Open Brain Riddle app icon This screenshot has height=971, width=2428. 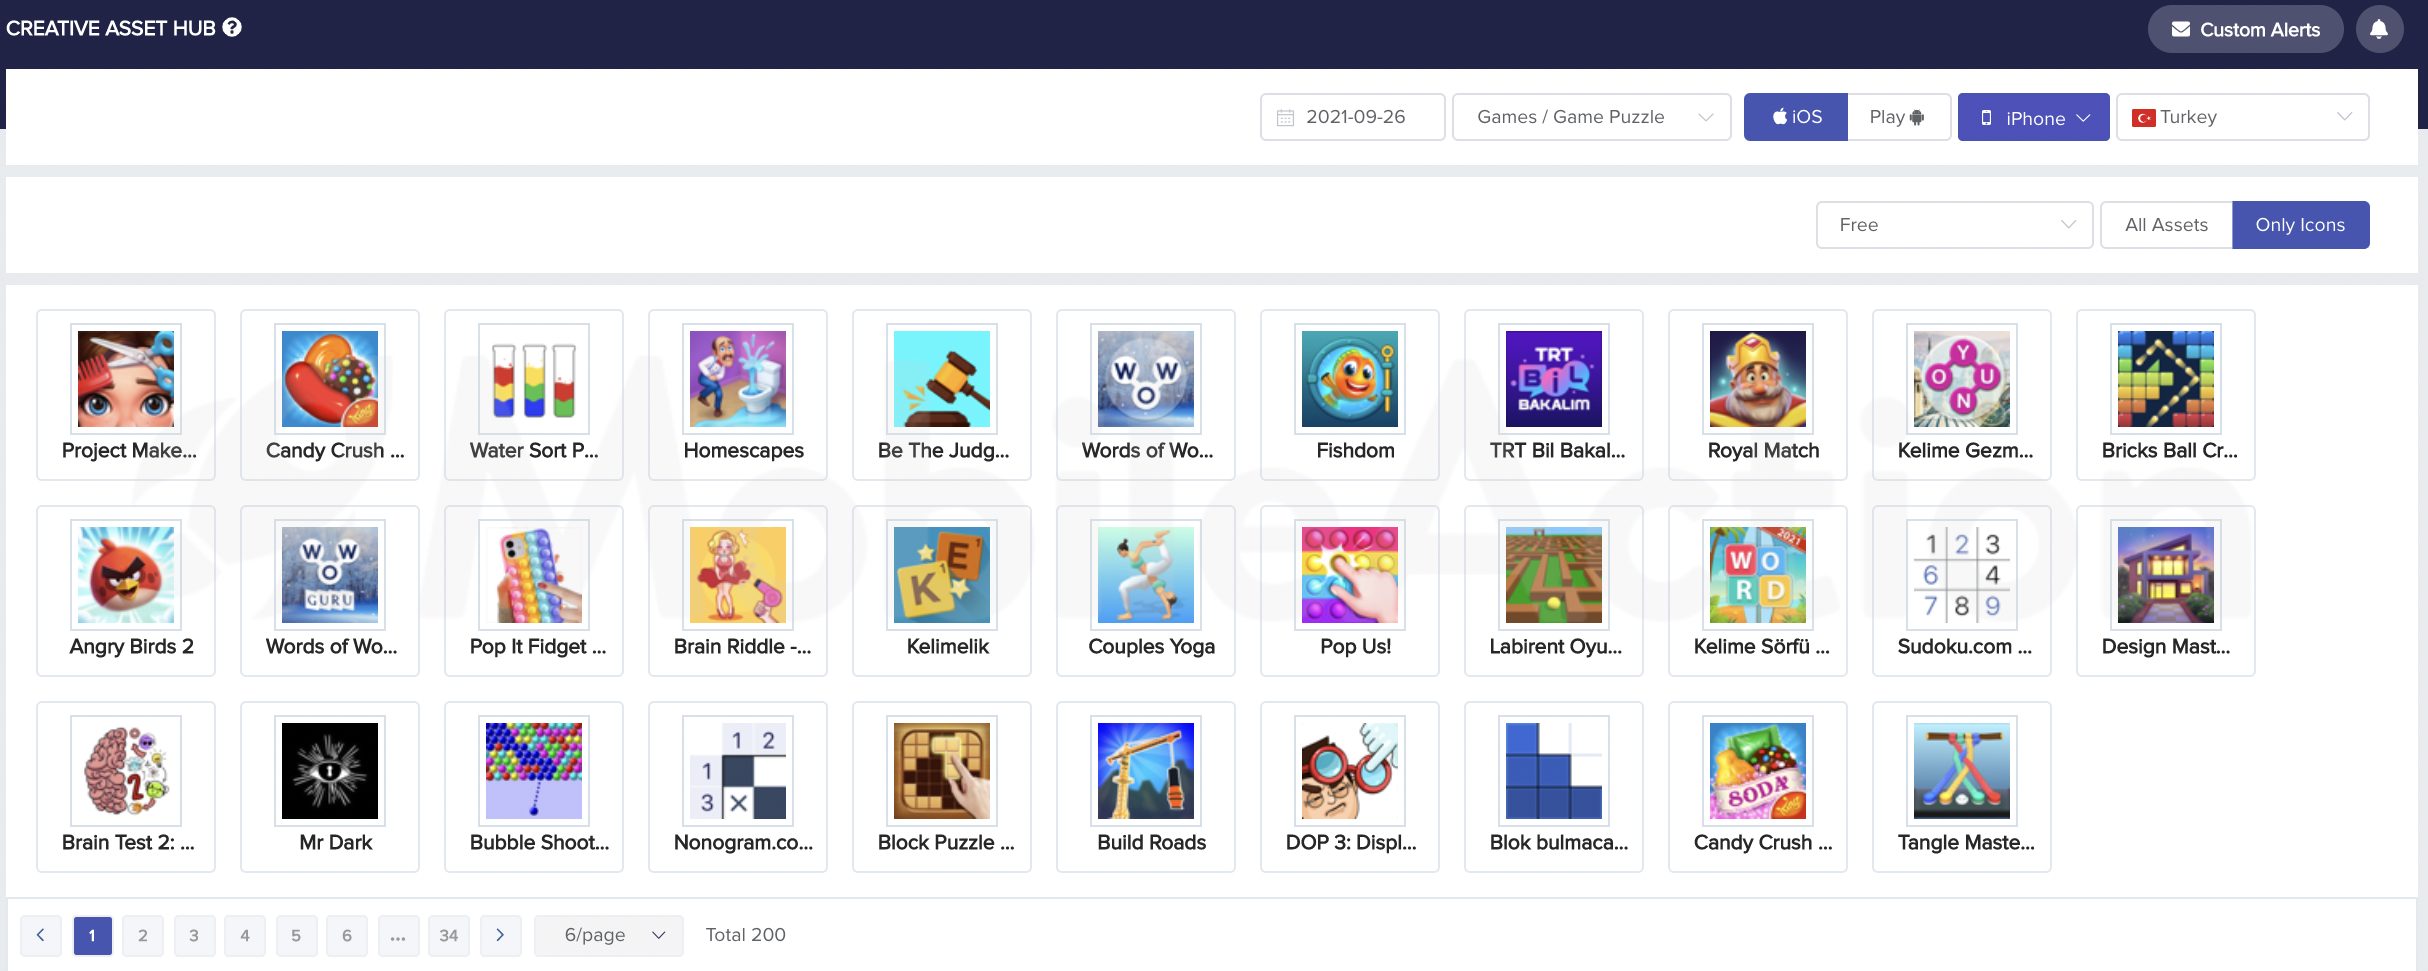tap(738, 575)
